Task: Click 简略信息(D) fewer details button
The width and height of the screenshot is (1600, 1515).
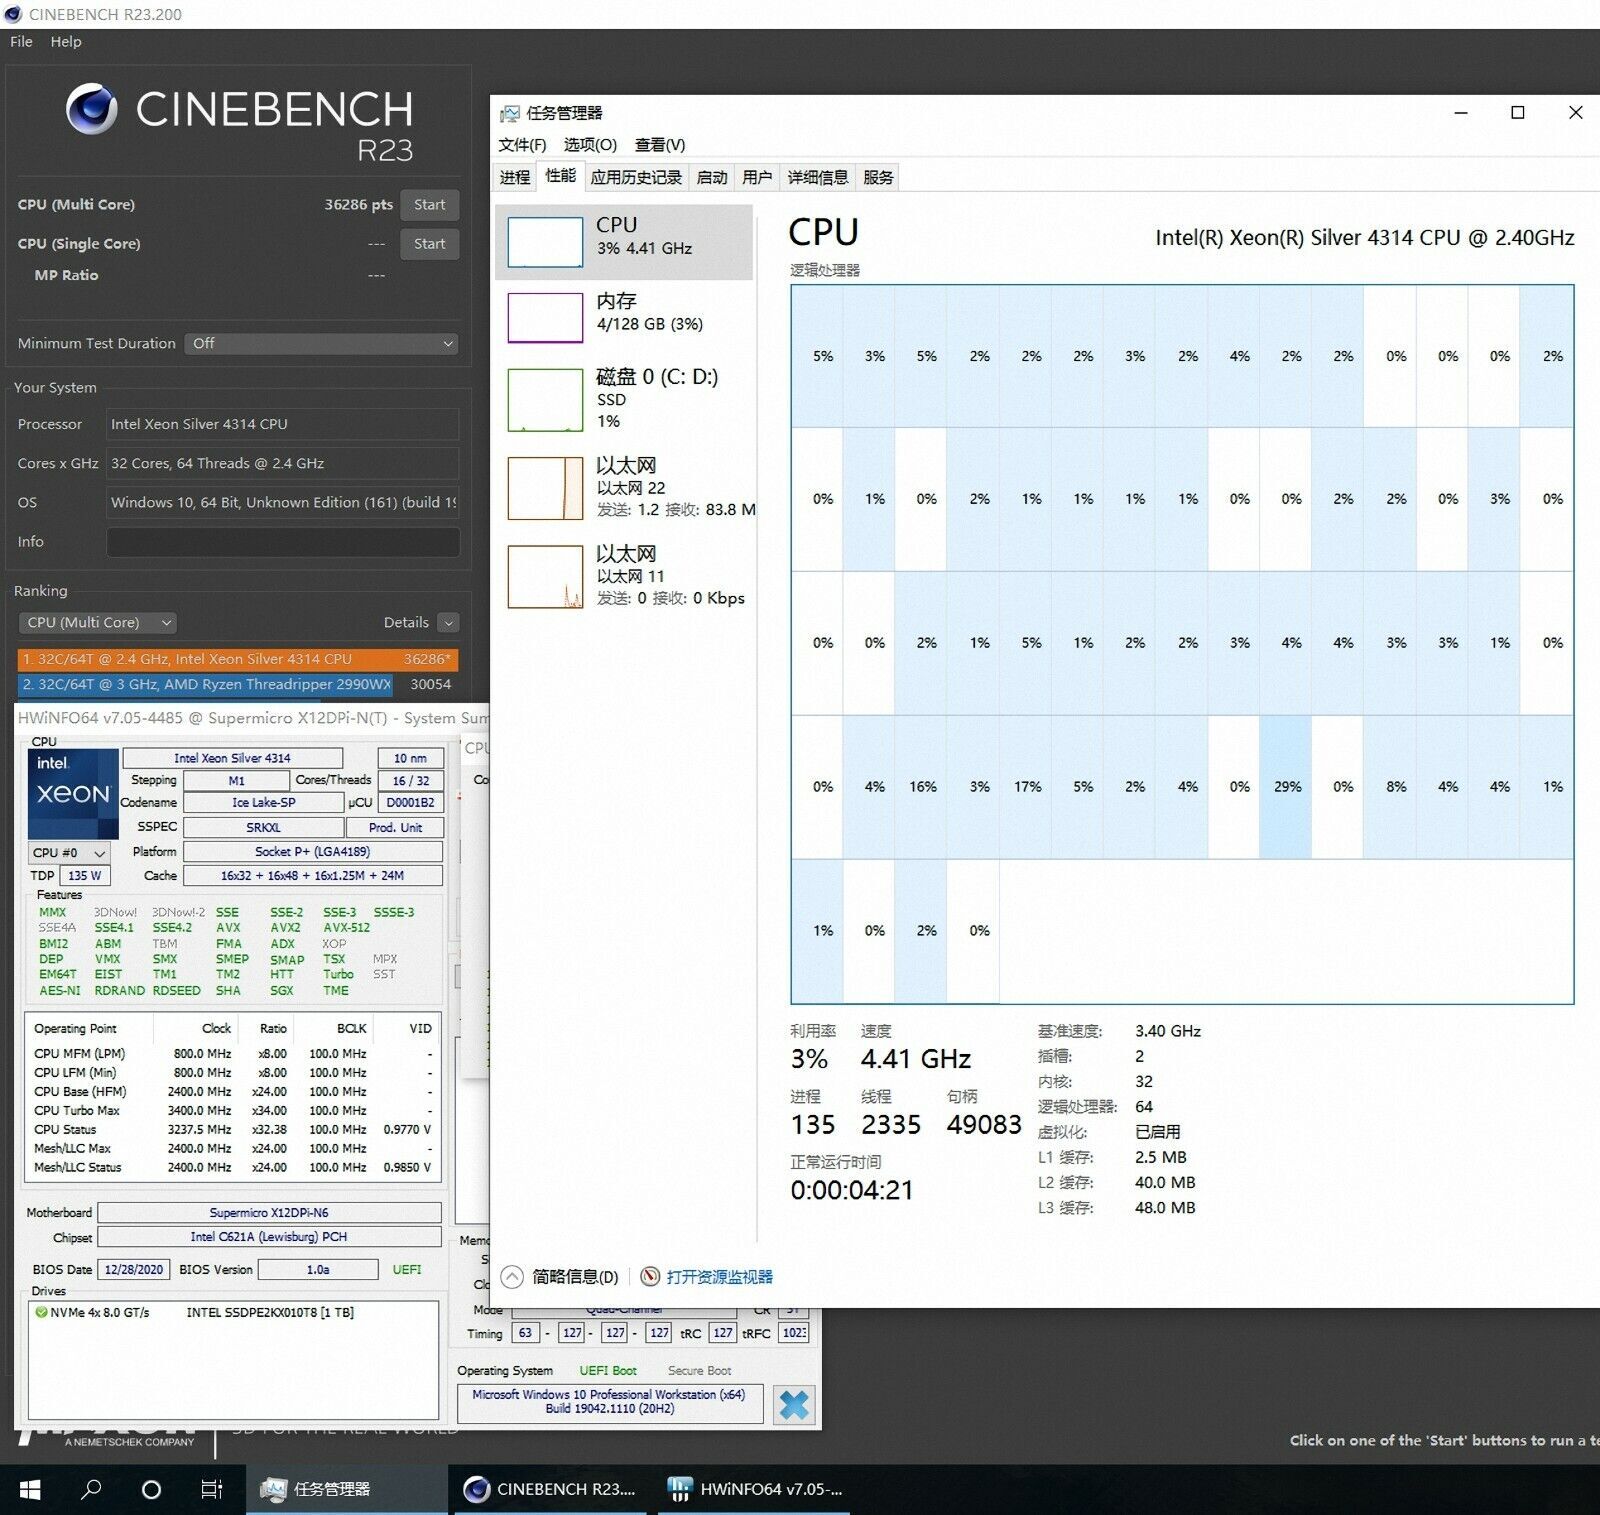Action: pyautogui.click(x=575, y=1277)
